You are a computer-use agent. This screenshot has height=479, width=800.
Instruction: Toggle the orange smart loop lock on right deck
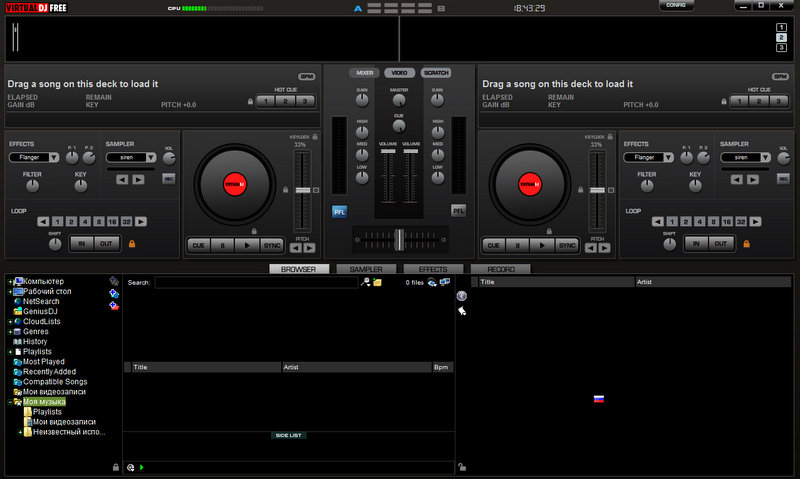(746, 244)
